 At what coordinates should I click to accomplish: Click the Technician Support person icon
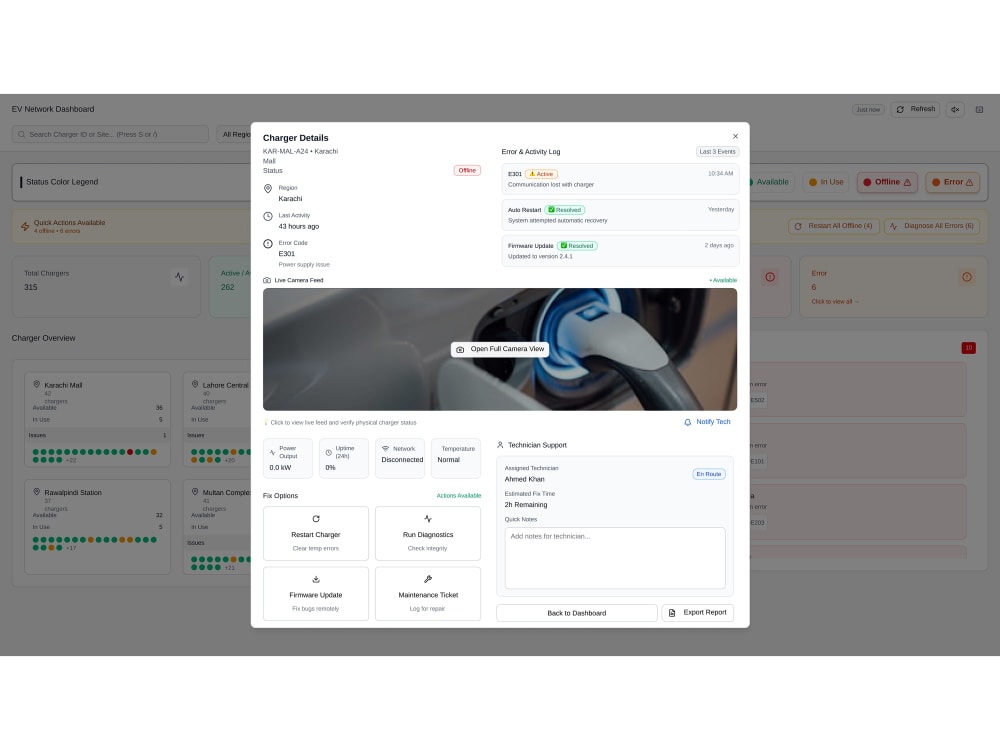[x=500, y=445]
